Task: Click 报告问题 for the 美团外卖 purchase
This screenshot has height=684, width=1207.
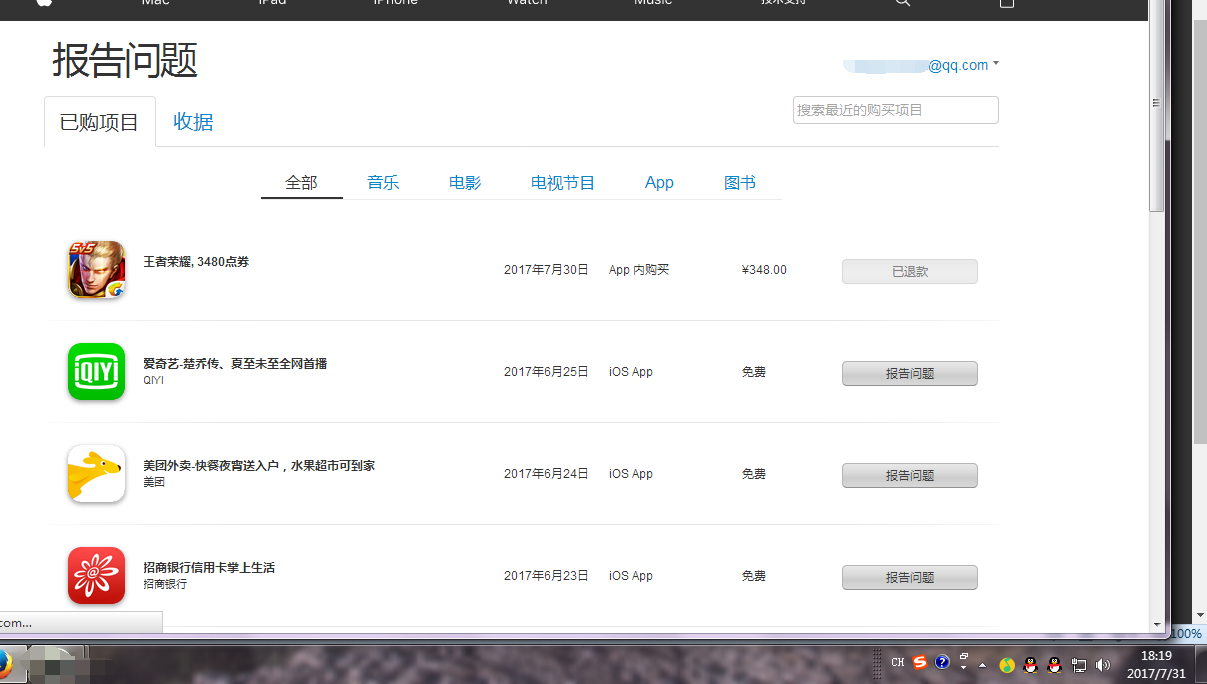Action: [x=910, y=475]
